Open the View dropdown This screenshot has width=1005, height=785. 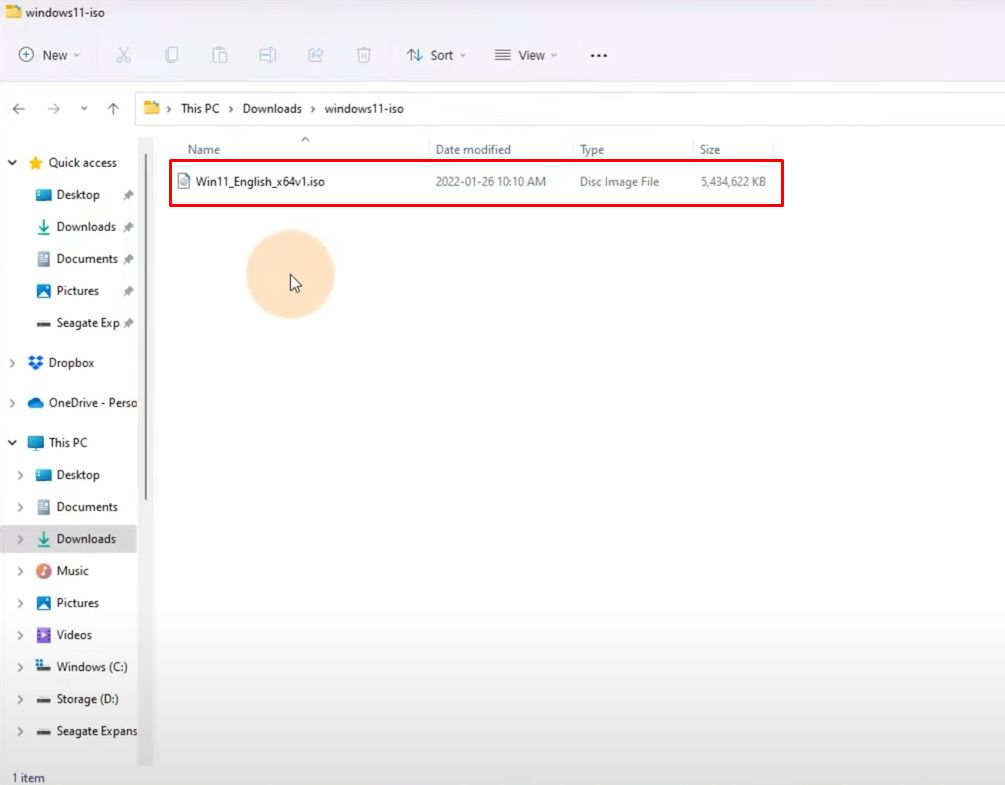pyautogui.click(x=525, y=55)
